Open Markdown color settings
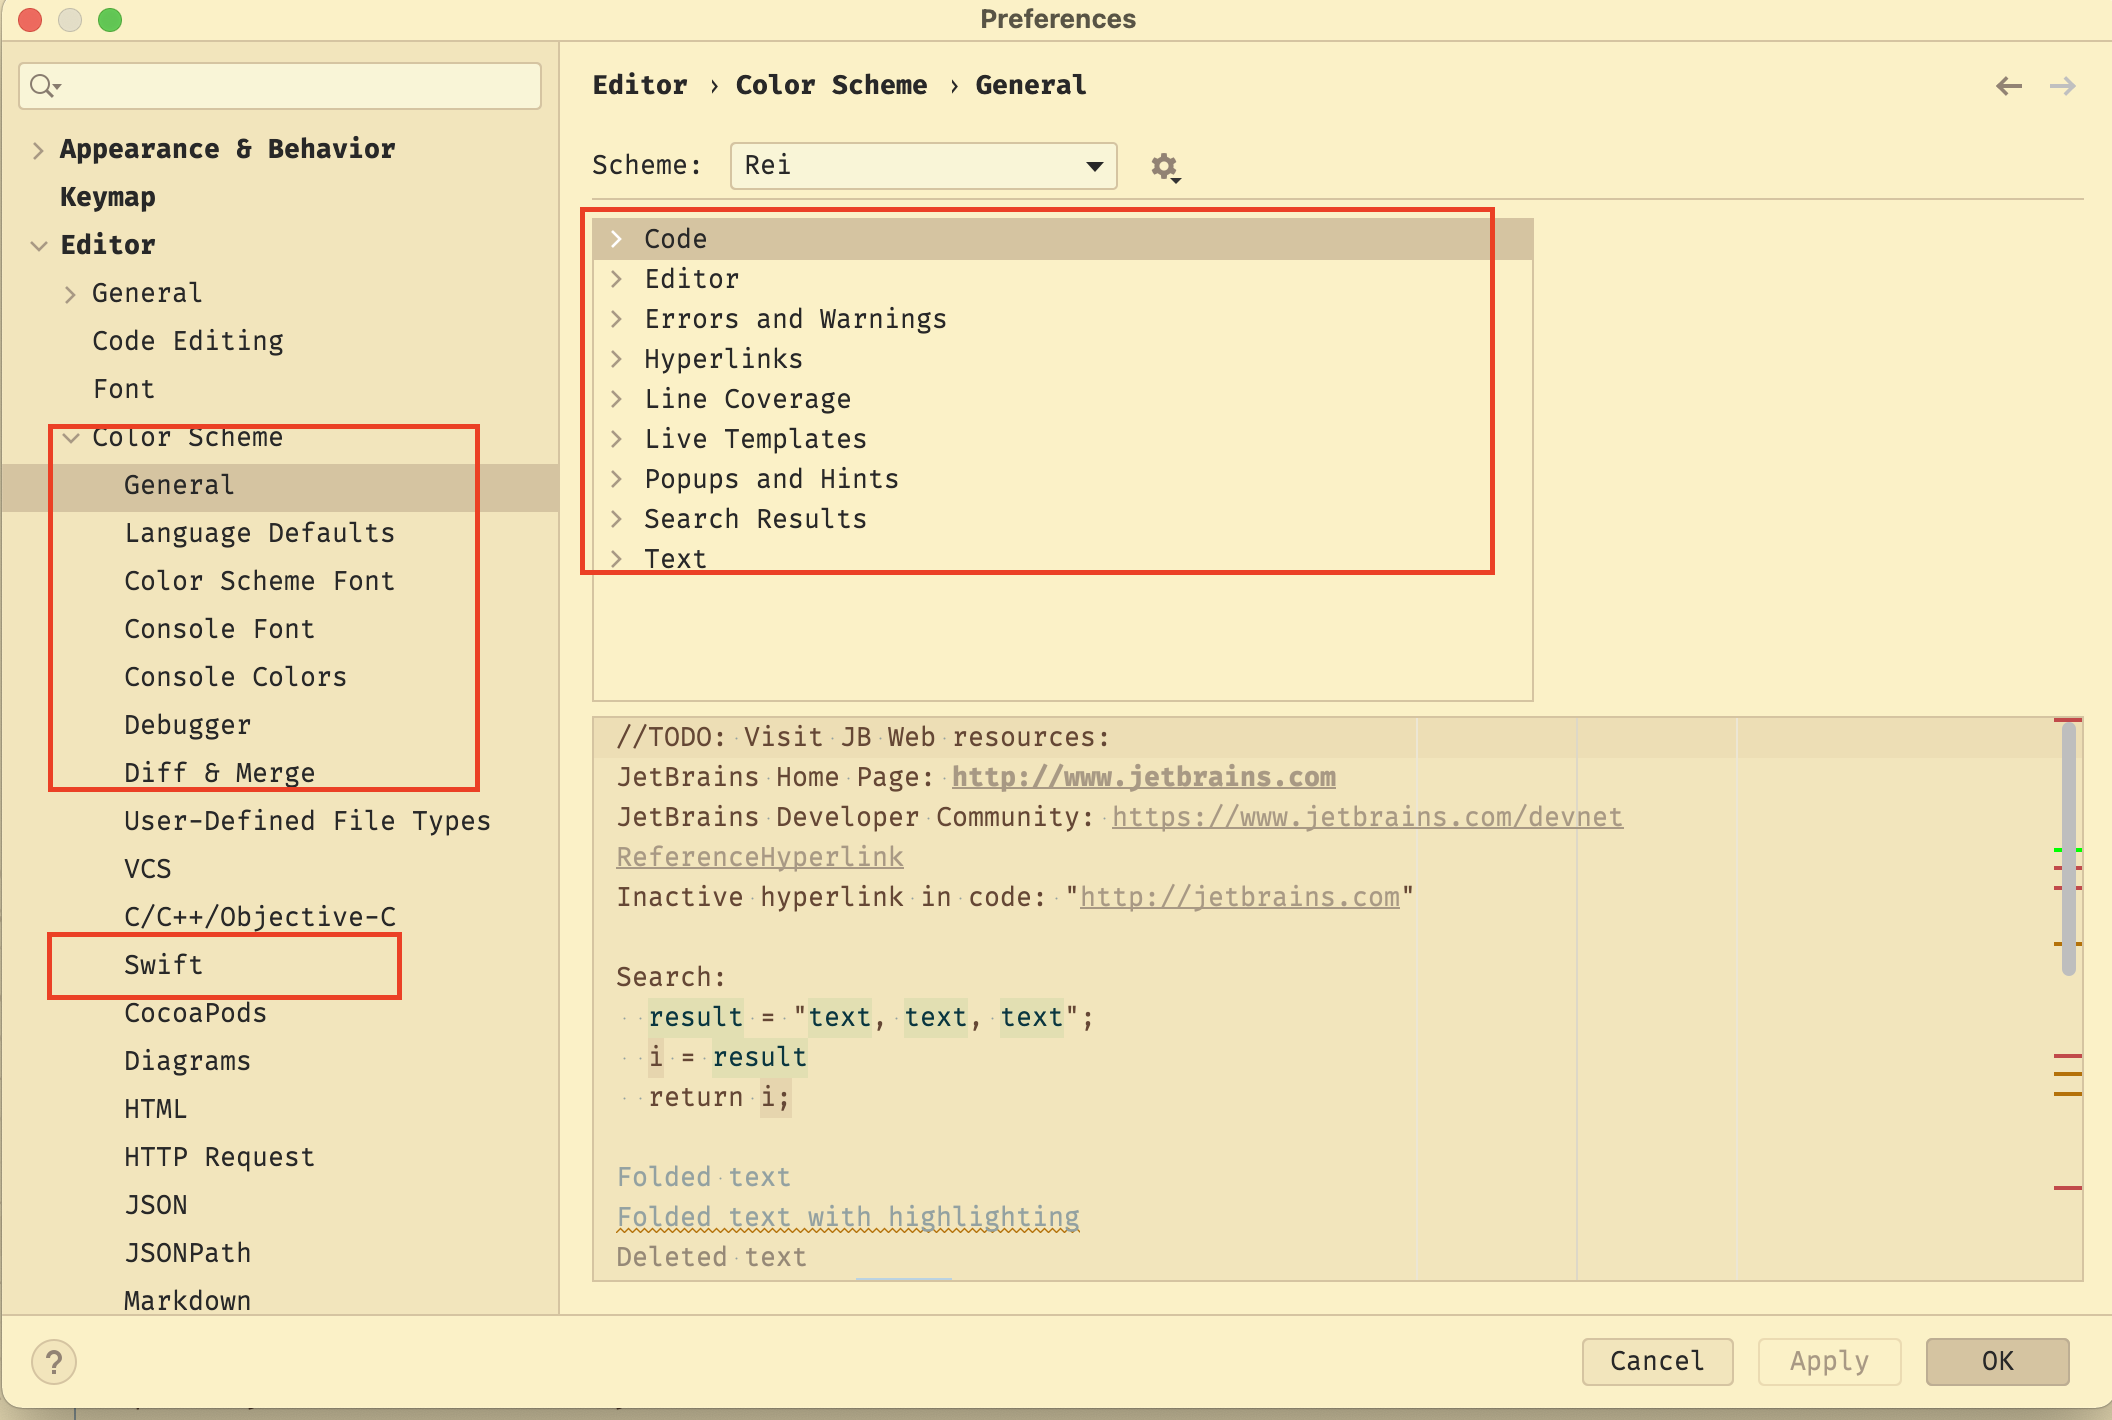This screenshot has height=1420, width=2112. point(188,1301)
